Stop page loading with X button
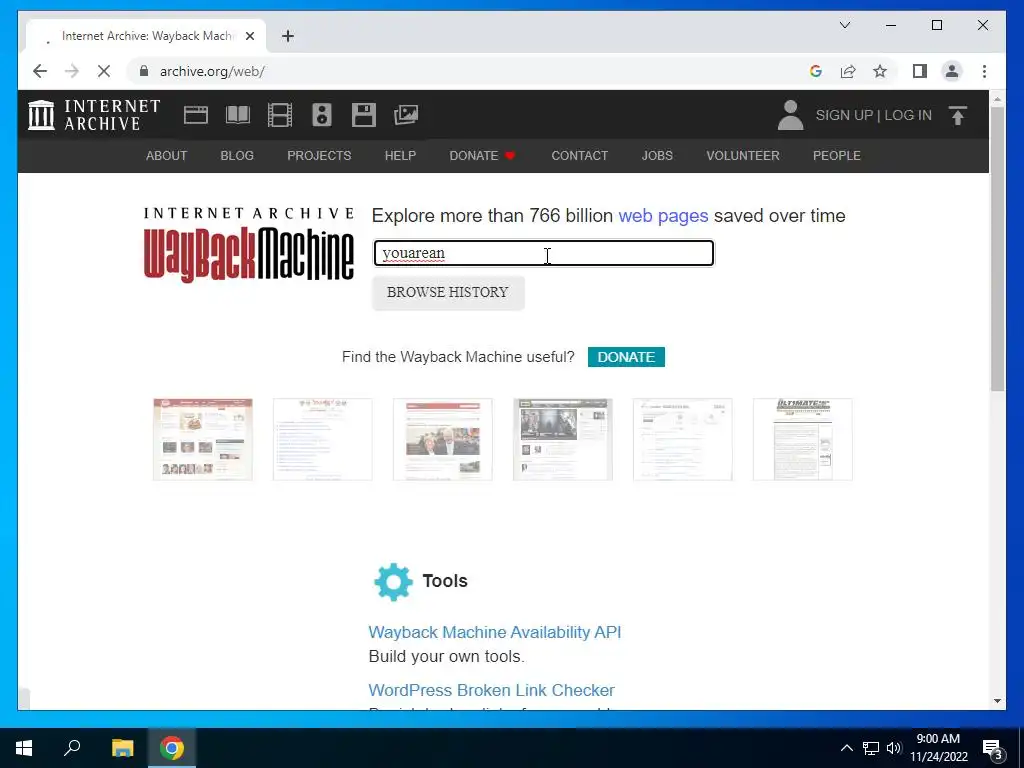This screenshot has width=1024, height=768. 104,71
